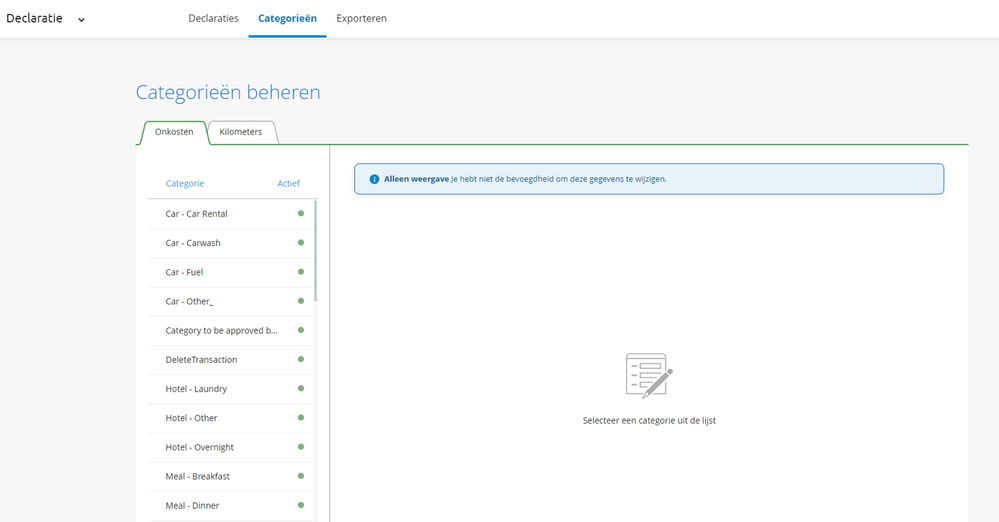Select the Onkosten tab

click(174, 132)
